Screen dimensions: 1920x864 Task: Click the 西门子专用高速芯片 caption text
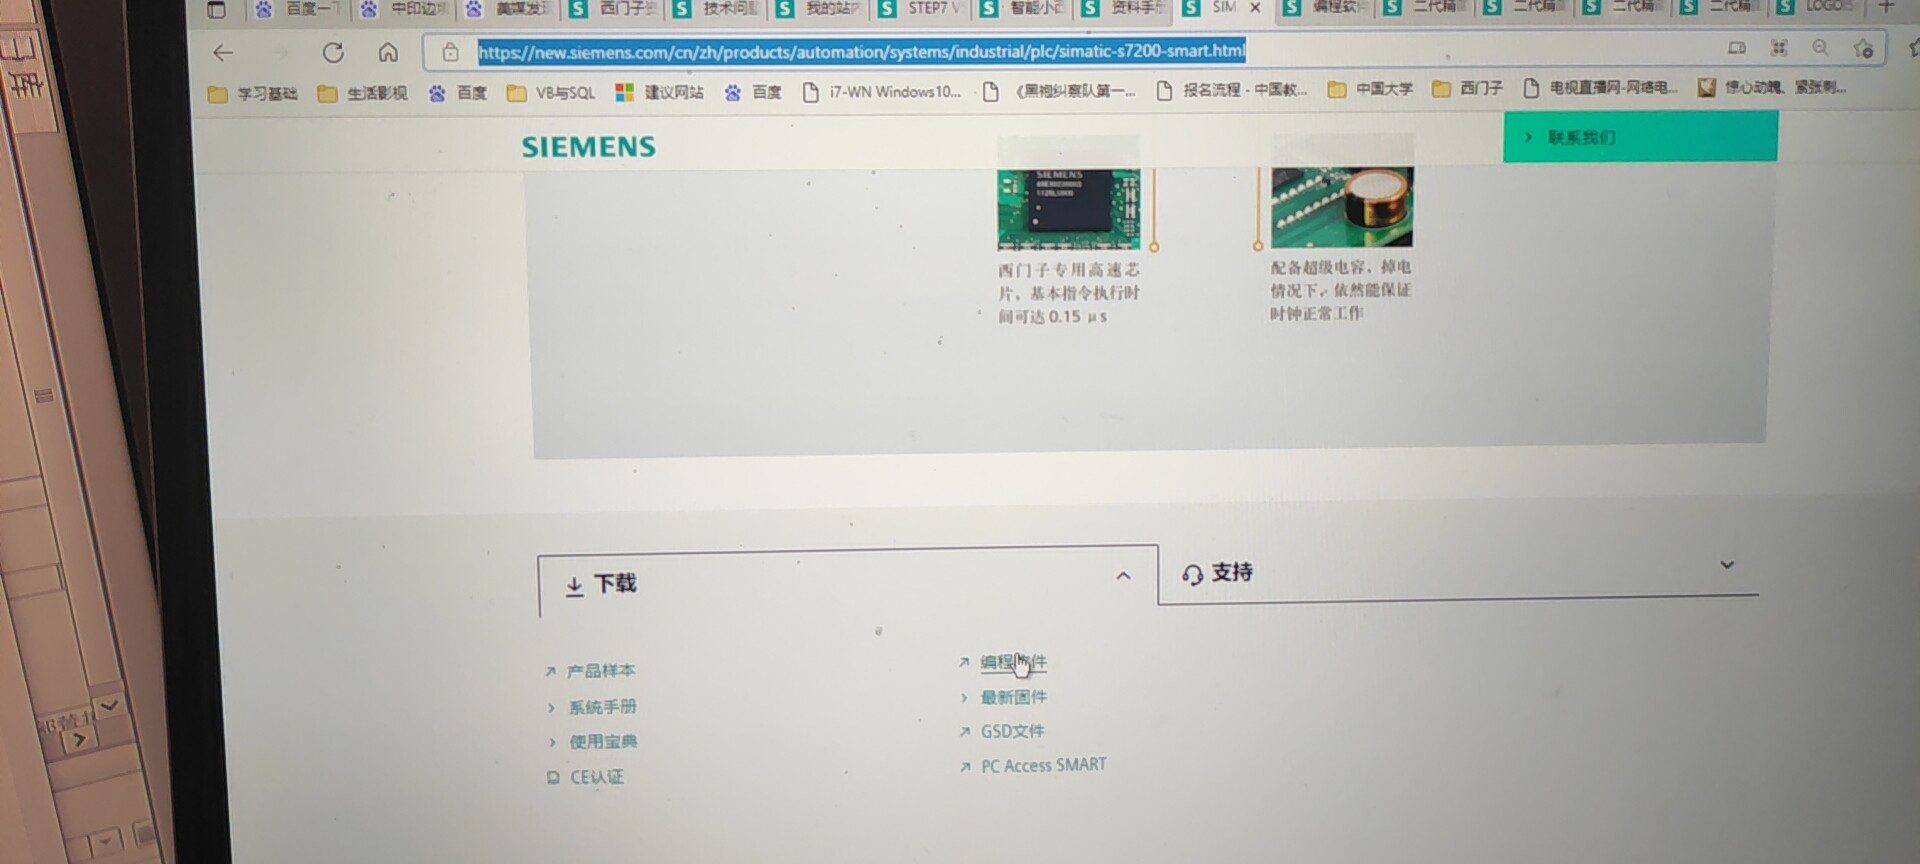pyautogui.click(x=1069, y=293)
